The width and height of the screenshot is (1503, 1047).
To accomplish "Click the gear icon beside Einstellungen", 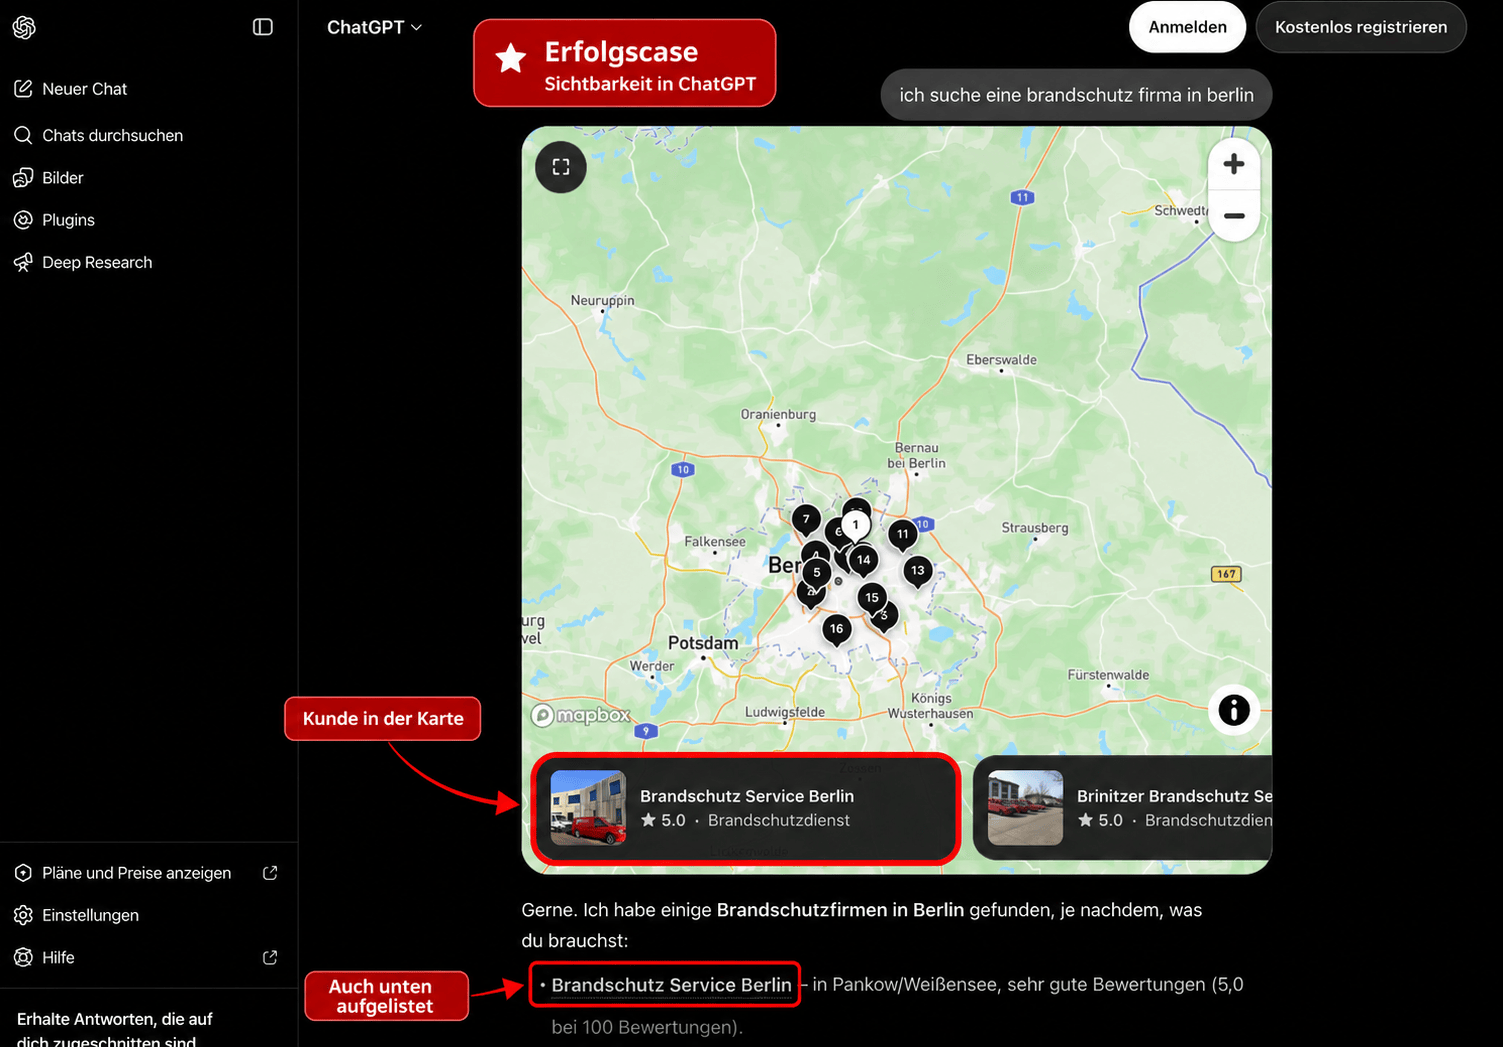I will [x=23, y=915].
